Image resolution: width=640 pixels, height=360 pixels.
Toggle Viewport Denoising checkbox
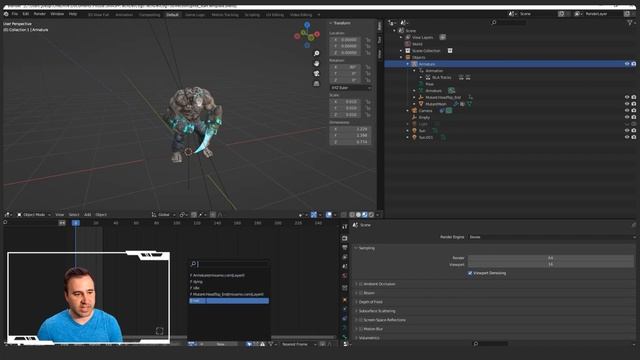tap(470, 273)
